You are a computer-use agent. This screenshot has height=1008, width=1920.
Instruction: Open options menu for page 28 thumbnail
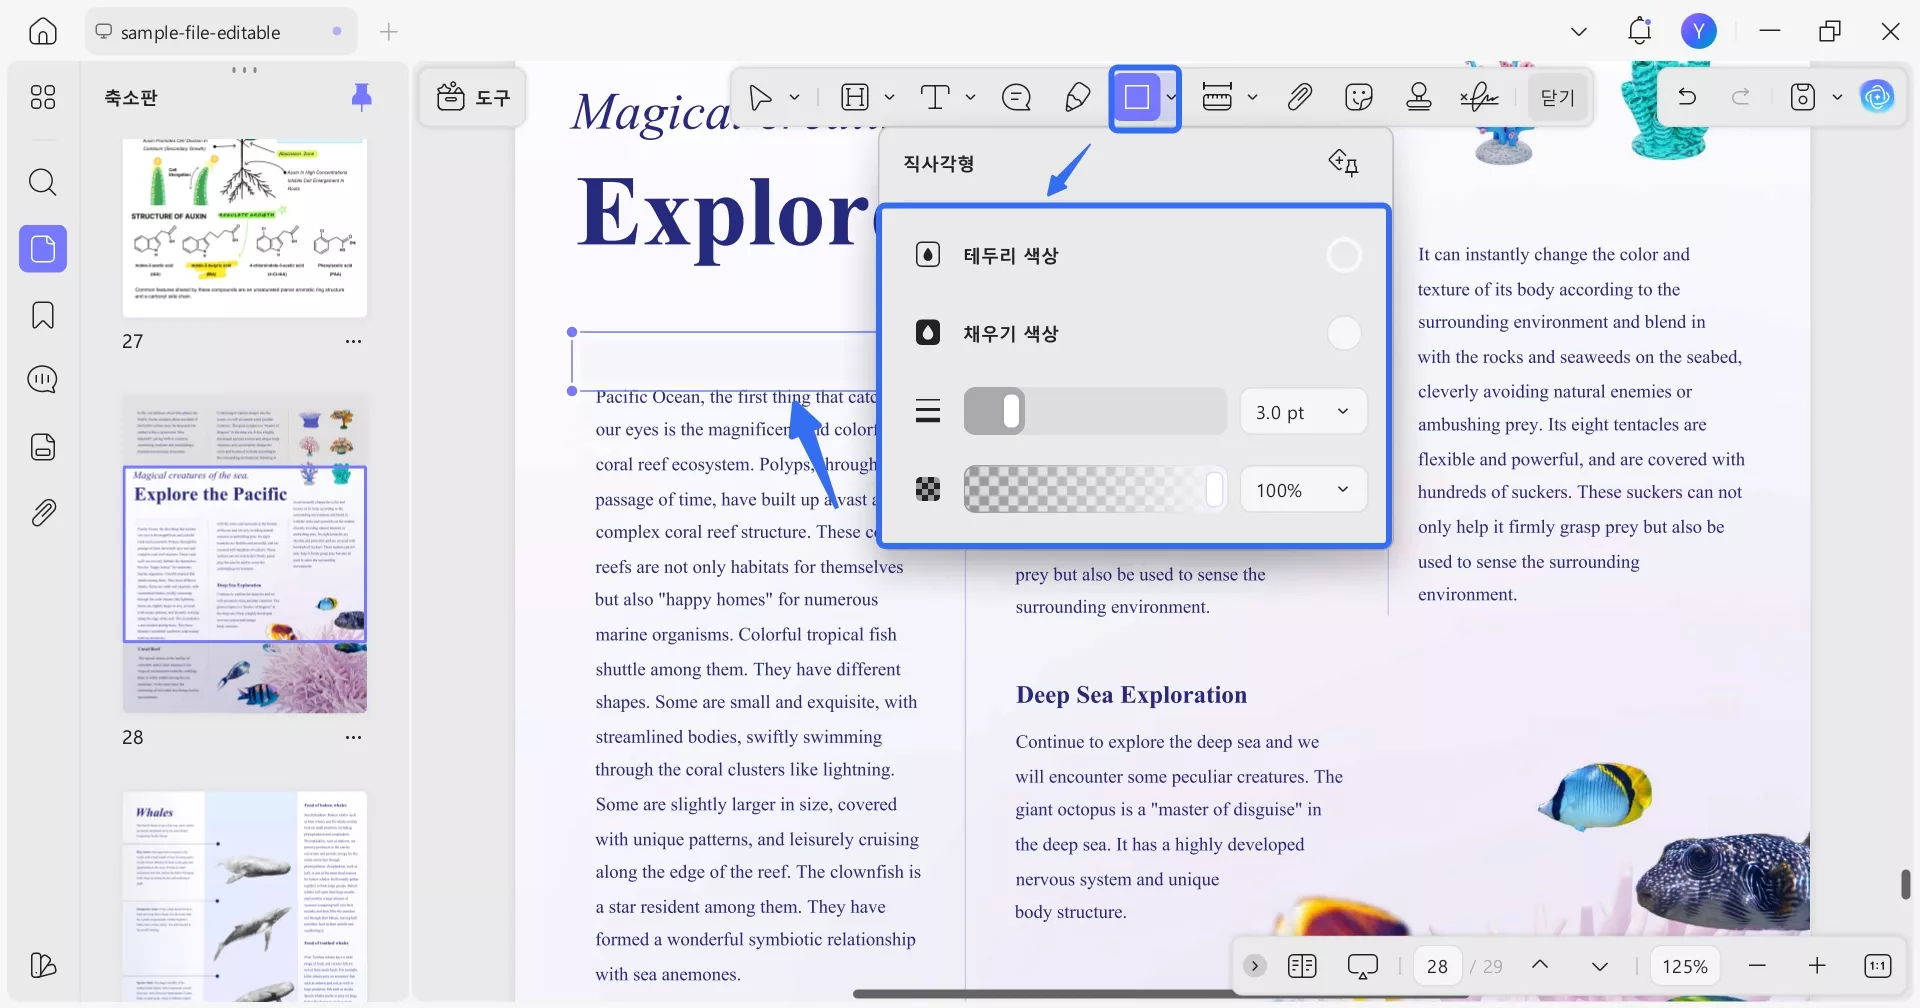point(353,737)
